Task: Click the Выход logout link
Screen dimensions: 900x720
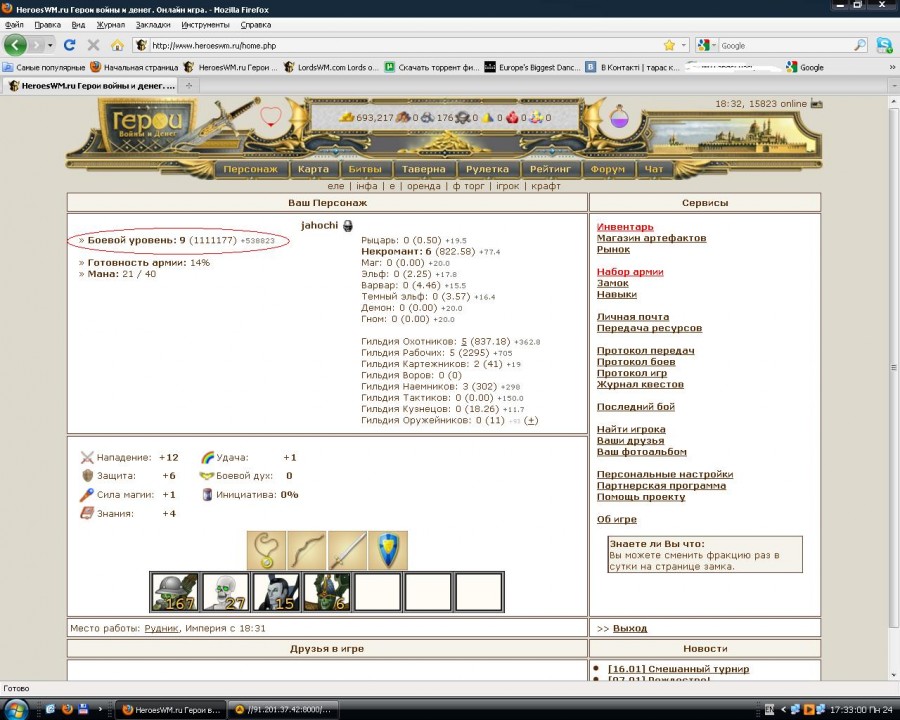Action: click(x=630, y=628)
